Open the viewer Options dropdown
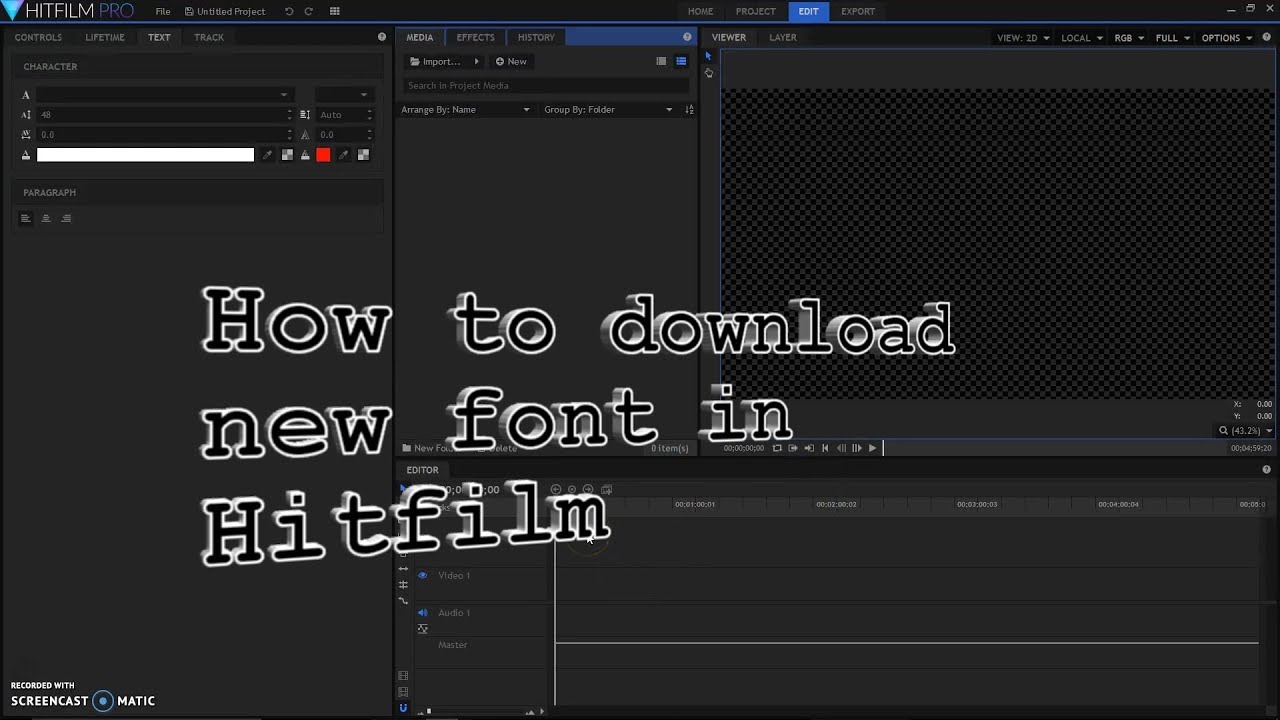This screenshot has width=1280, height=720. coord(1227,38)
